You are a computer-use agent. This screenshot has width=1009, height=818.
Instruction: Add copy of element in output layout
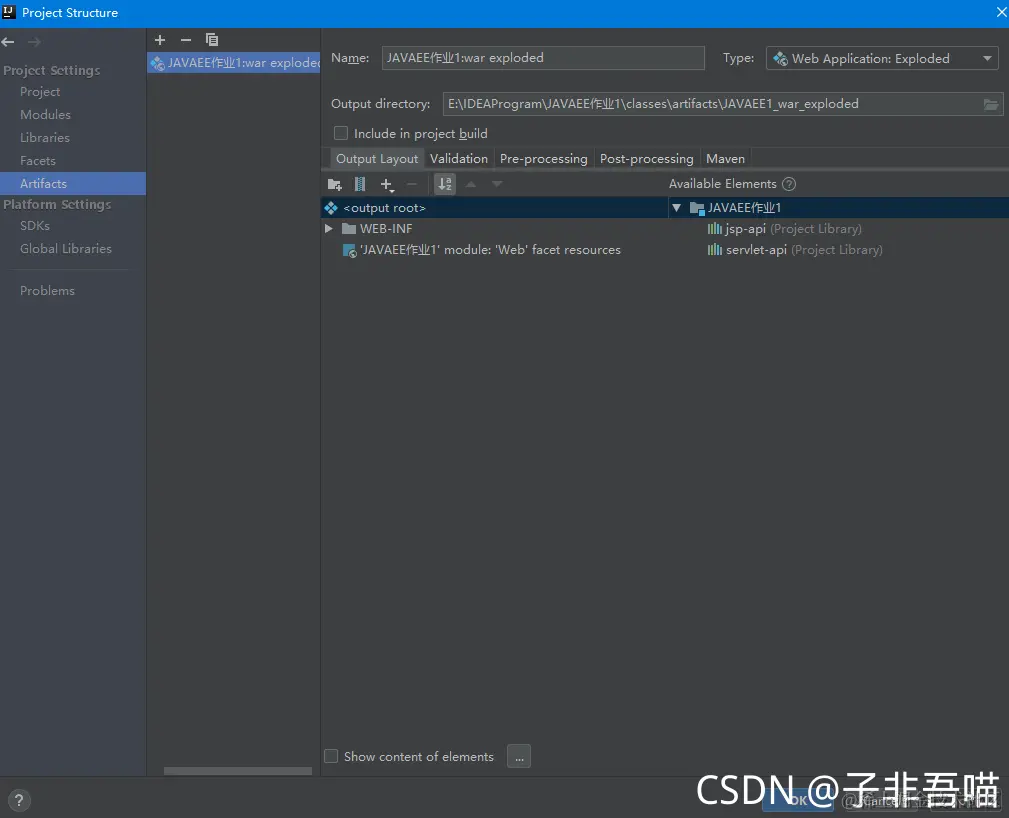(x=387, y=185)
